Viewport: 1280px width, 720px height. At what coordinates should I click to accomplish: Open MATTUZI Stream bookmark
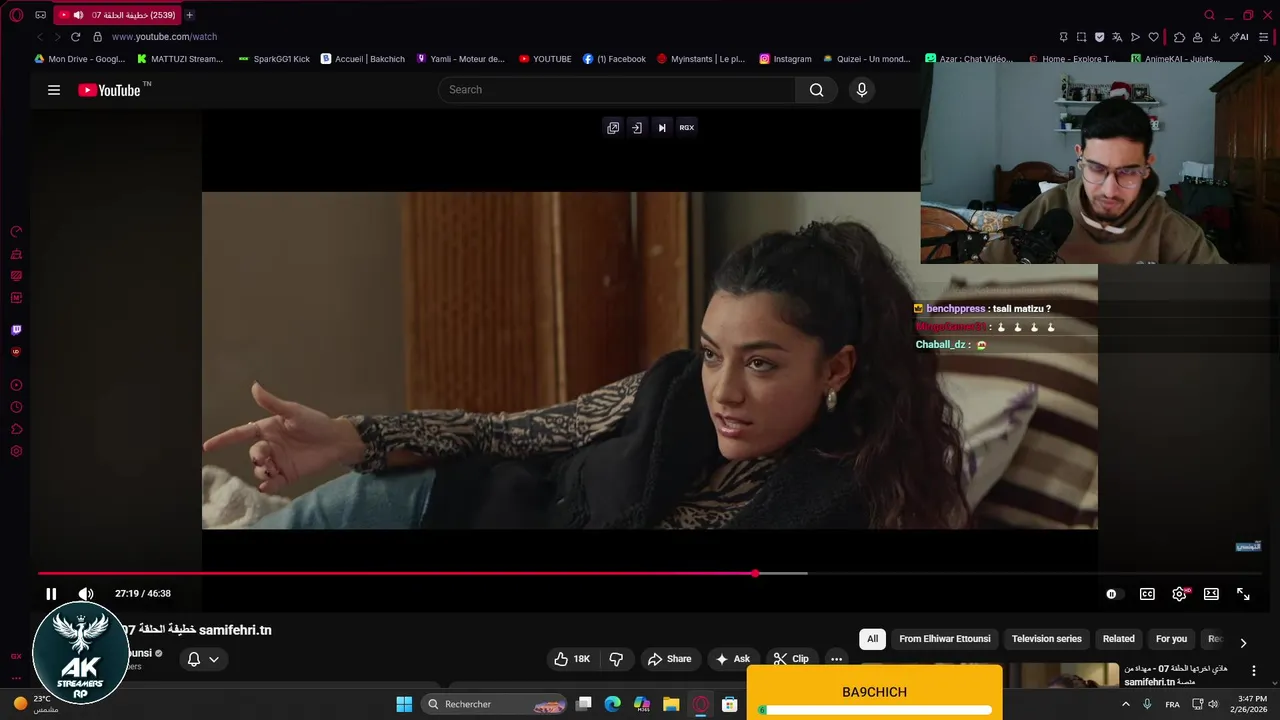[x=179, y=59]
